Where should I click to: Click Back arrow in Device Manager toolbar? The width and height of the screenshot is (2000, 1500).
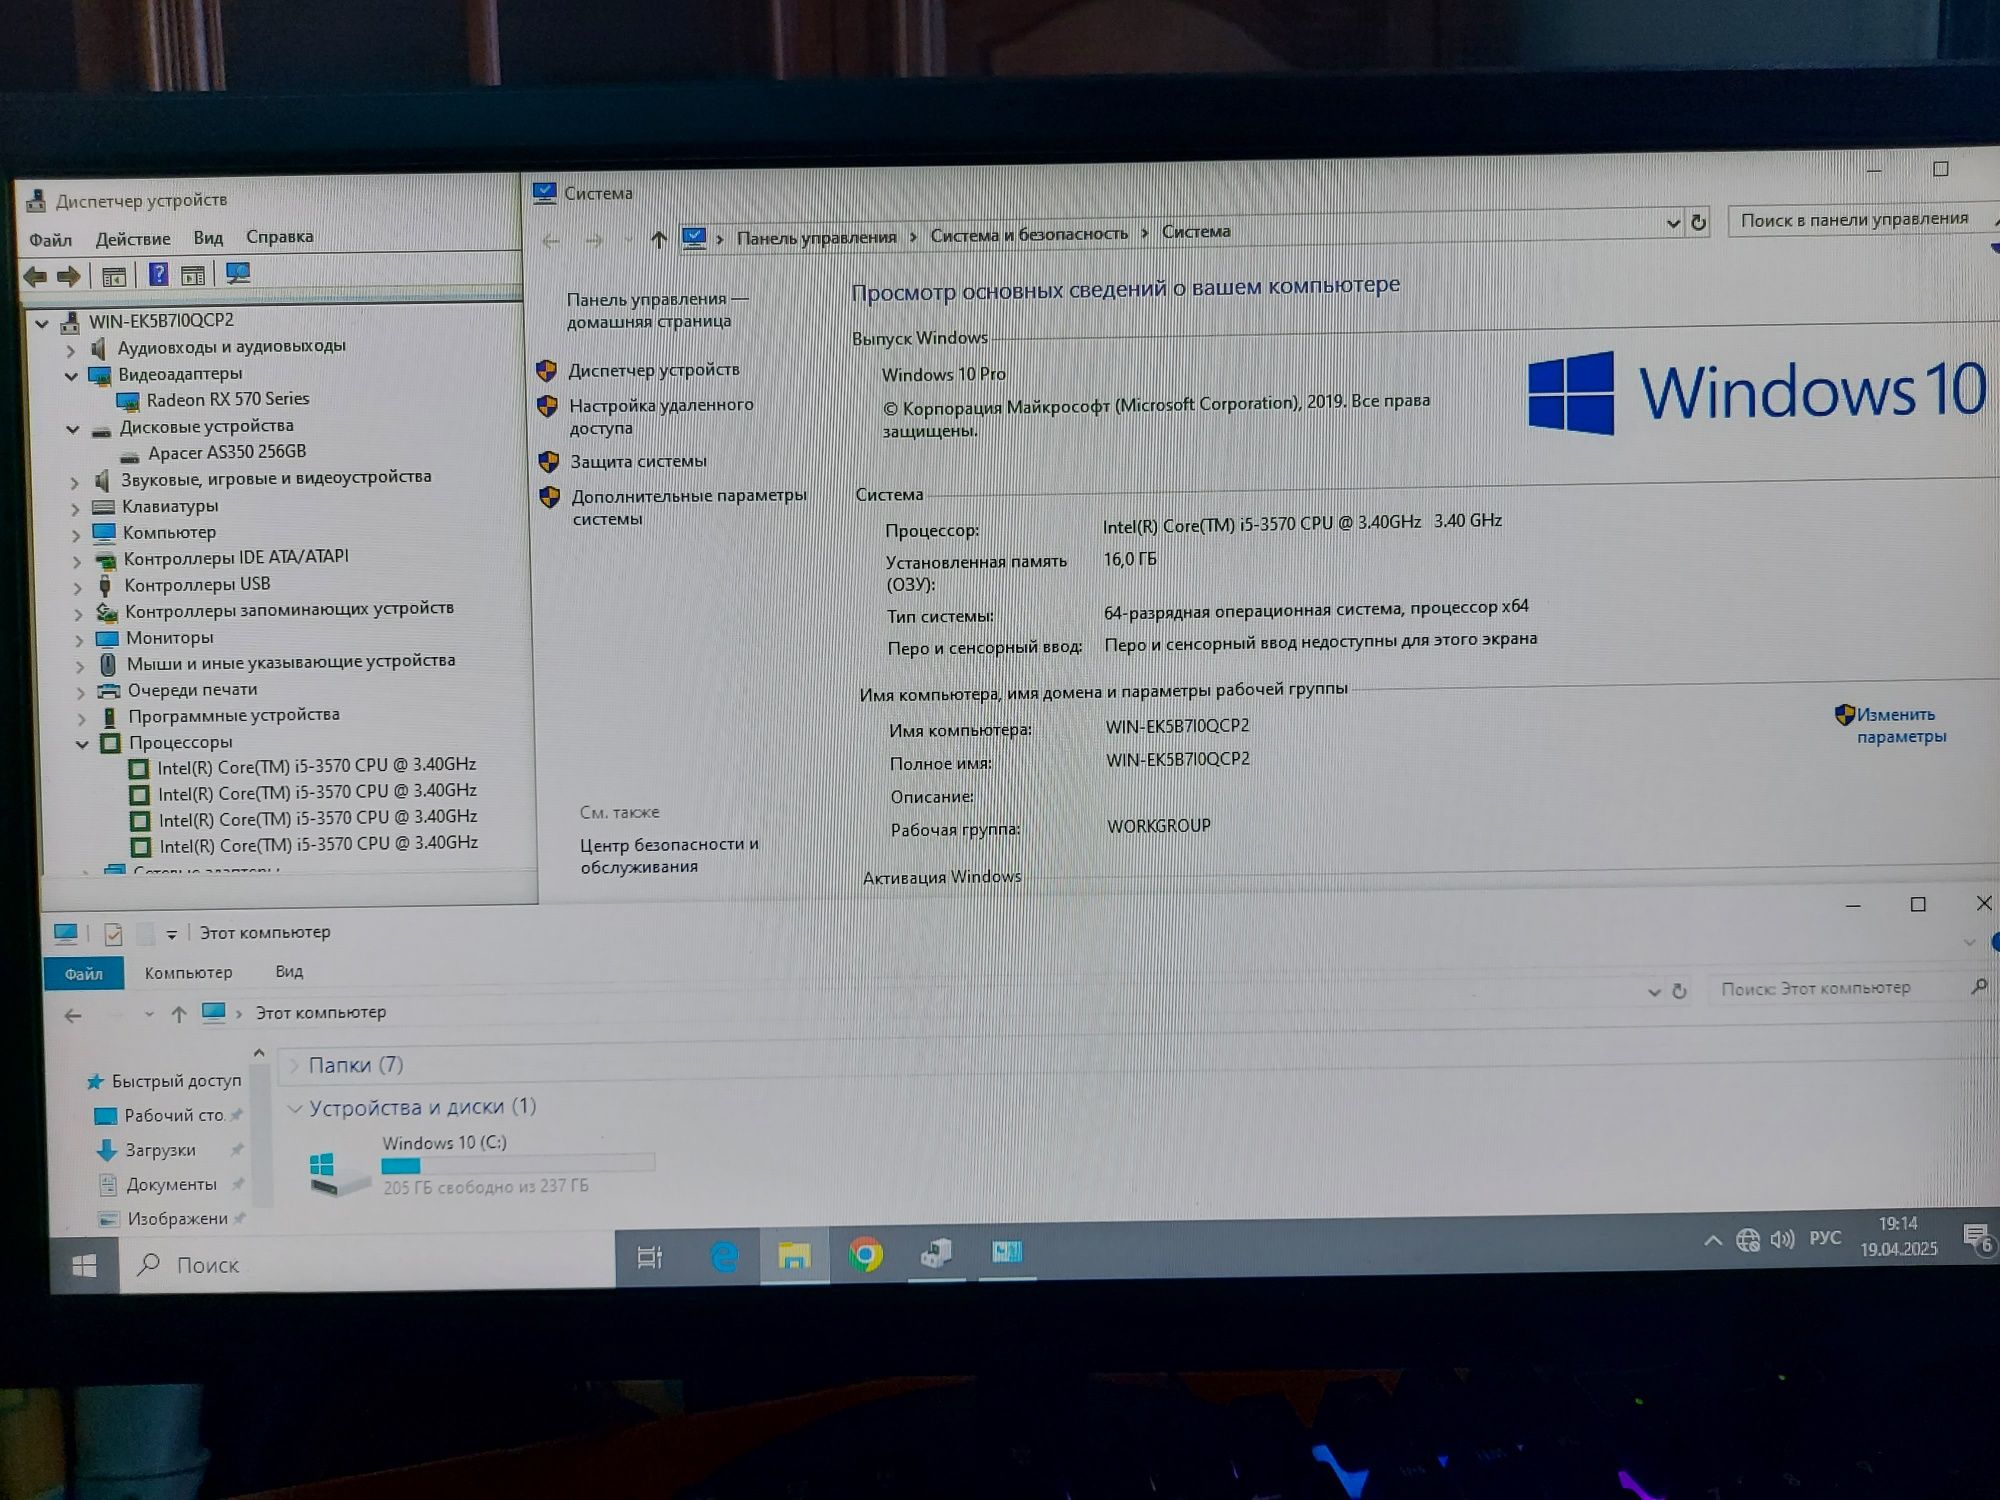click(35, 277)
